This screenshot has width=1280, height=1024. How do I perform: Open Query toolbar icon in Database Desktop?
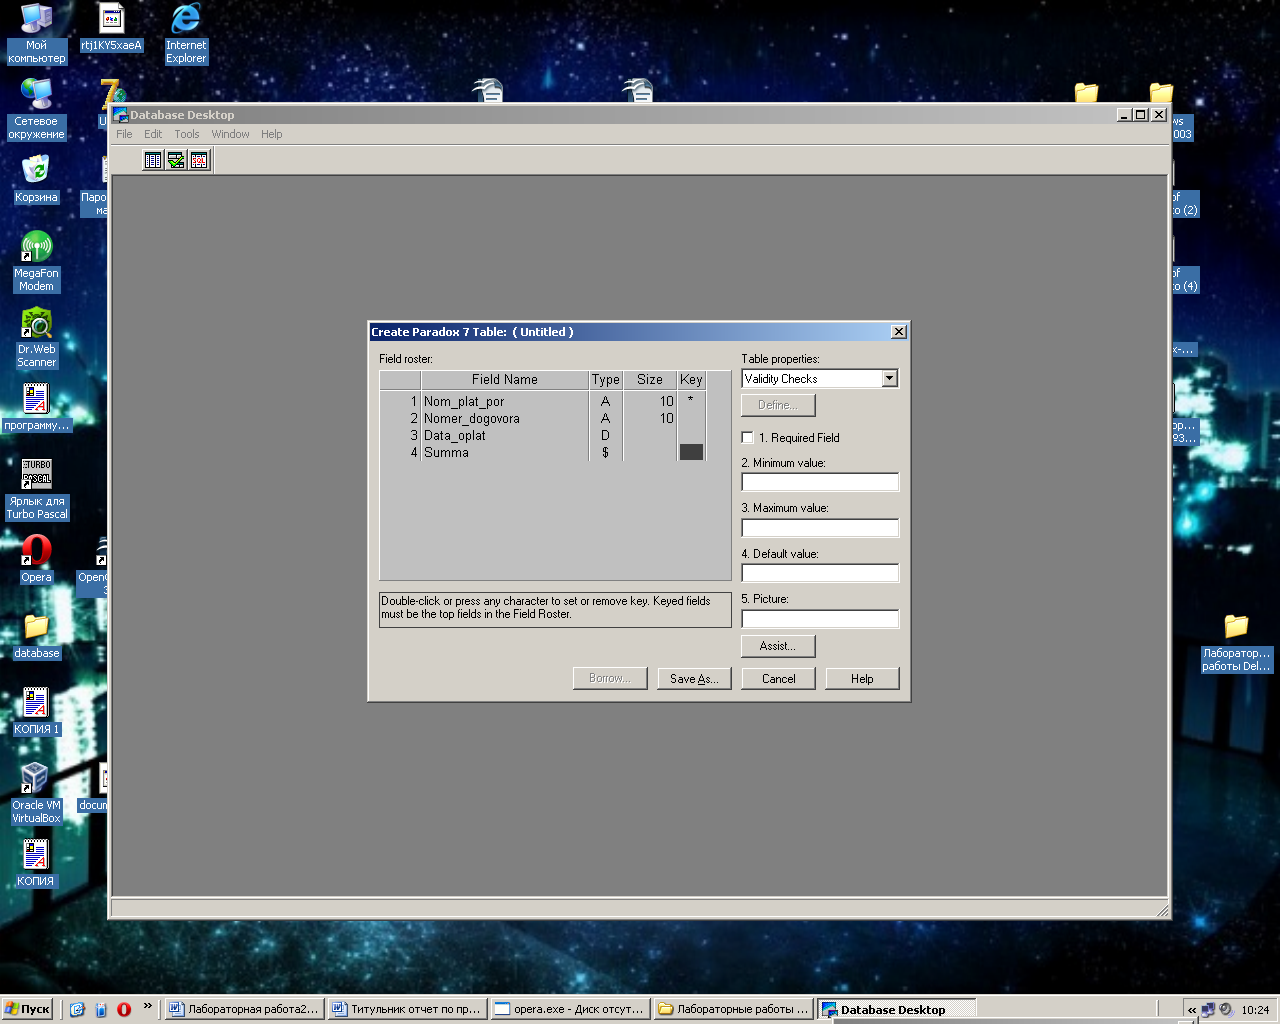click(176, 160)
